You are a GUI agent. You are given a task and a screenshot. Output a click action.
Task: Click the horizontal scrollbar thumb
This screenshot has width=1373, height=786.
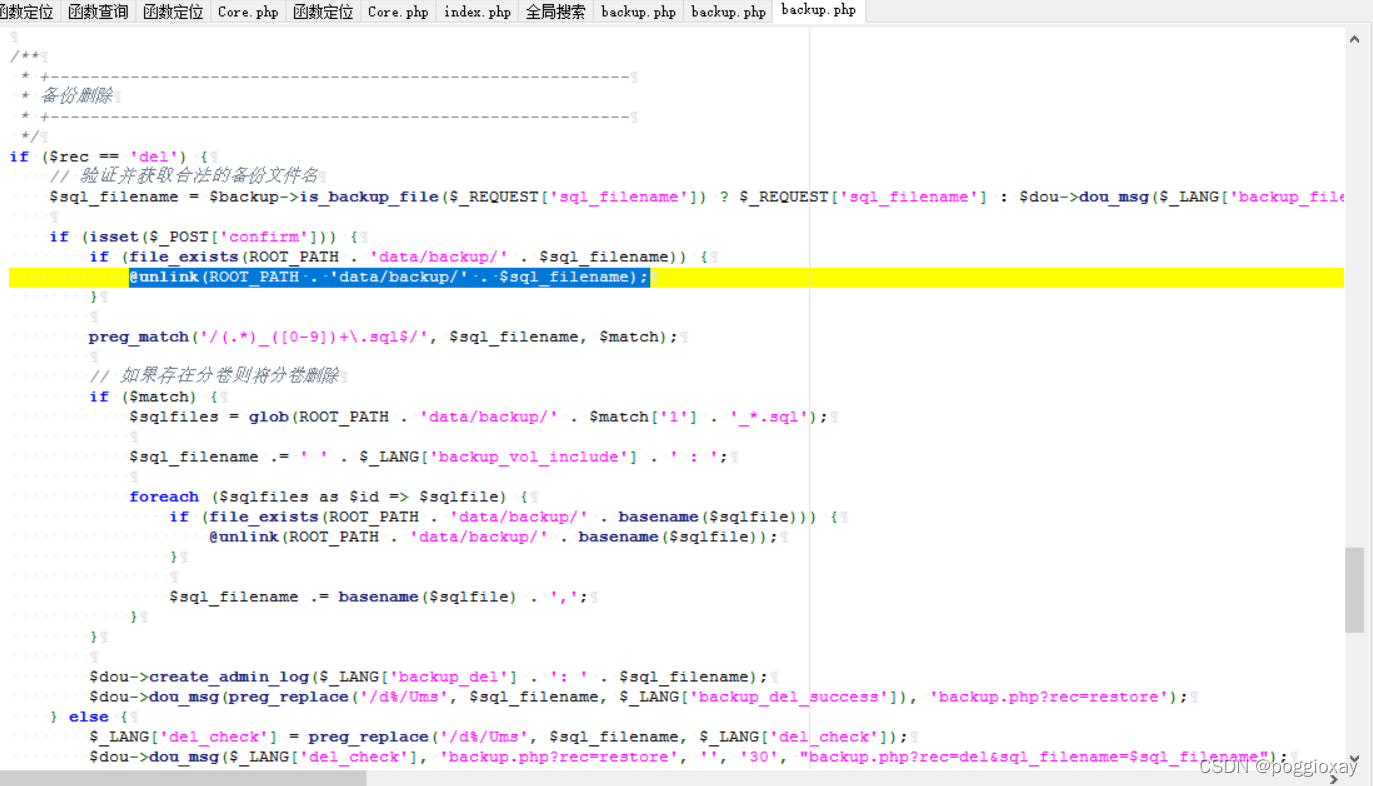coord(183,778)
